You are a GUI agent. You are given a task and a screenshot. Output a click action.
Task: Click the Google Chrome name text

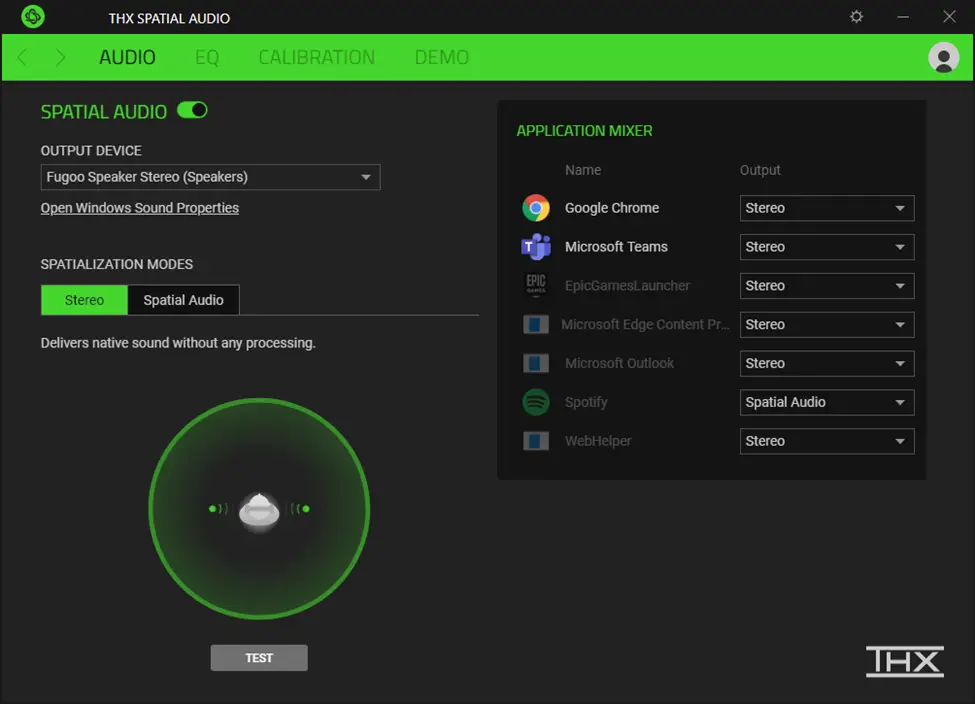tap(612, 208)
